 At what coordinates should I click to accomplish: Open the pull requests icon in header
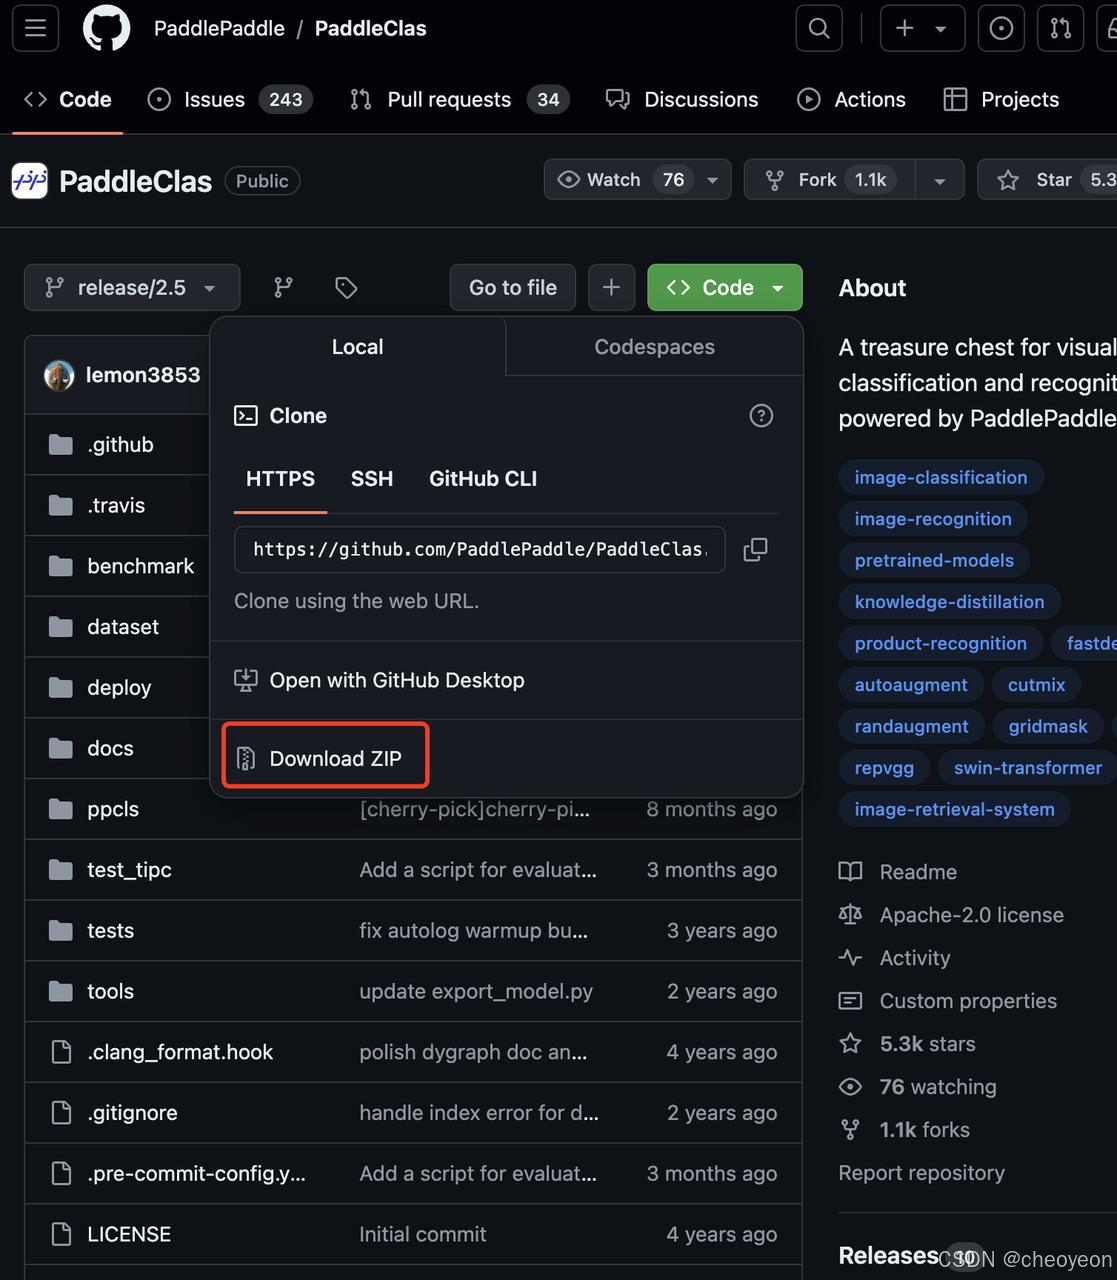coord(1061,29)
